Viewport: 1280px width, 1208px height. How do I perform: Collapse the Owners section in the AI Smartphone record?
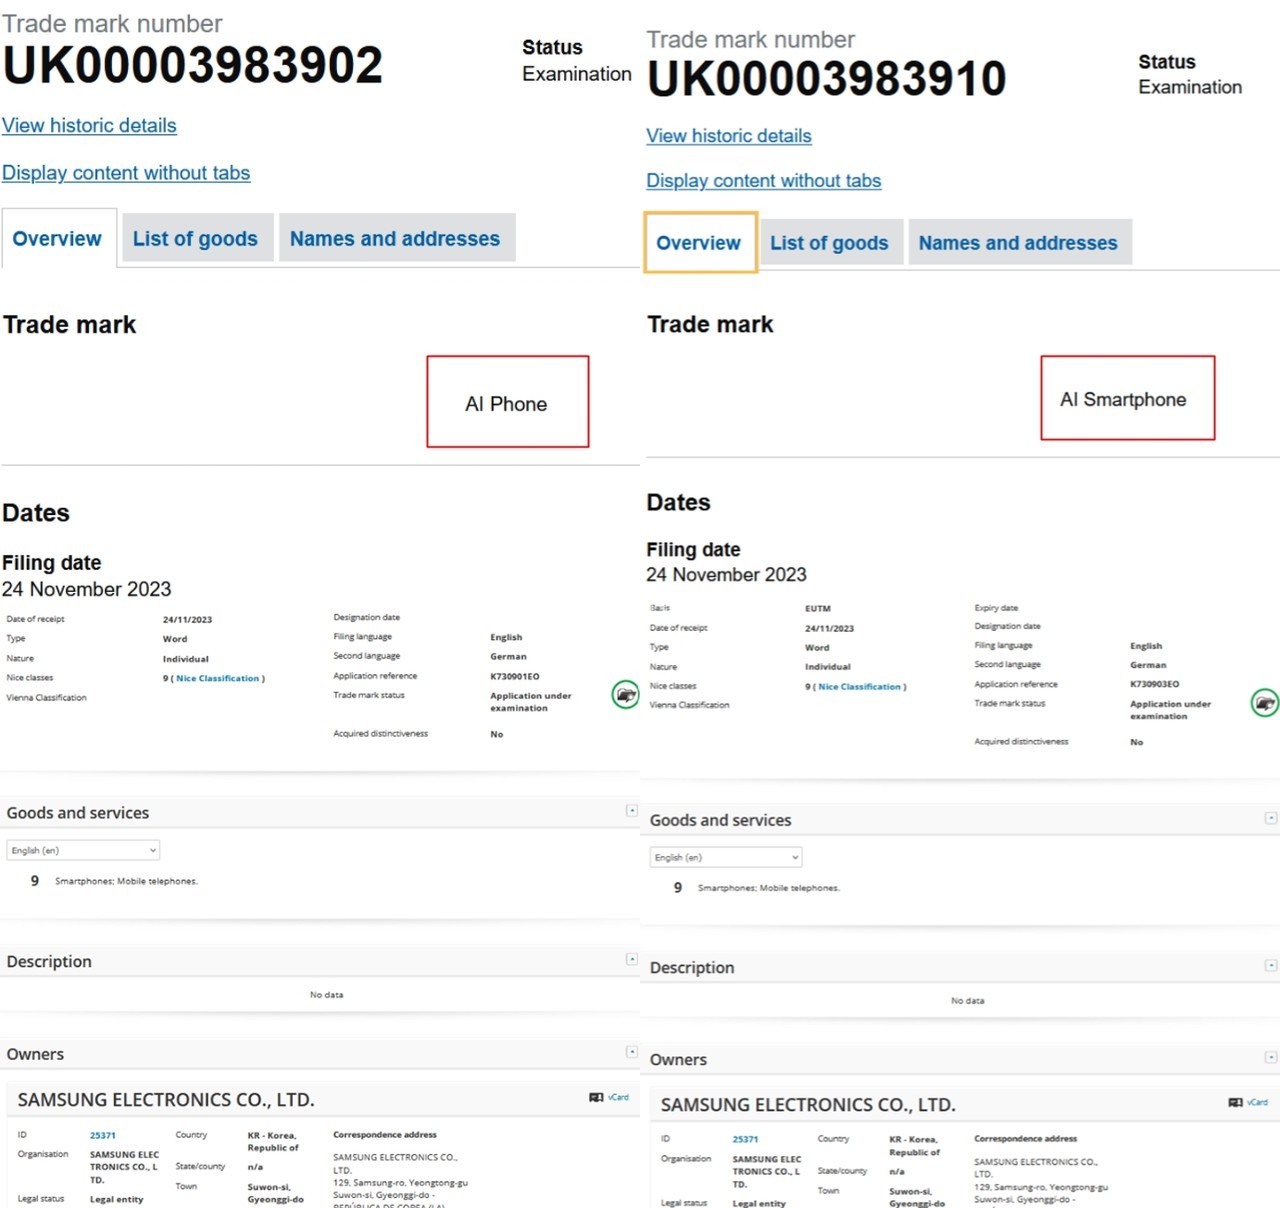pos(1270,1057)
